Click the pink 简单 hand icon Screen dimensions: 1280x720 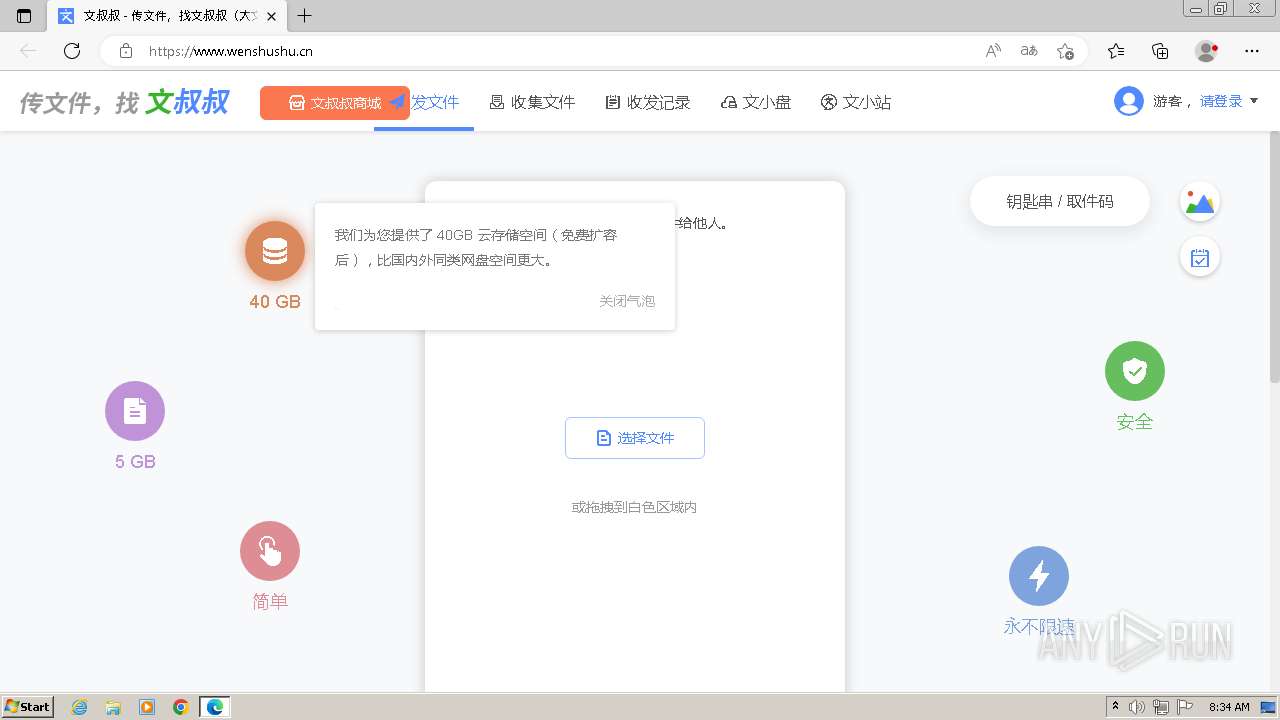coord(270,551)
